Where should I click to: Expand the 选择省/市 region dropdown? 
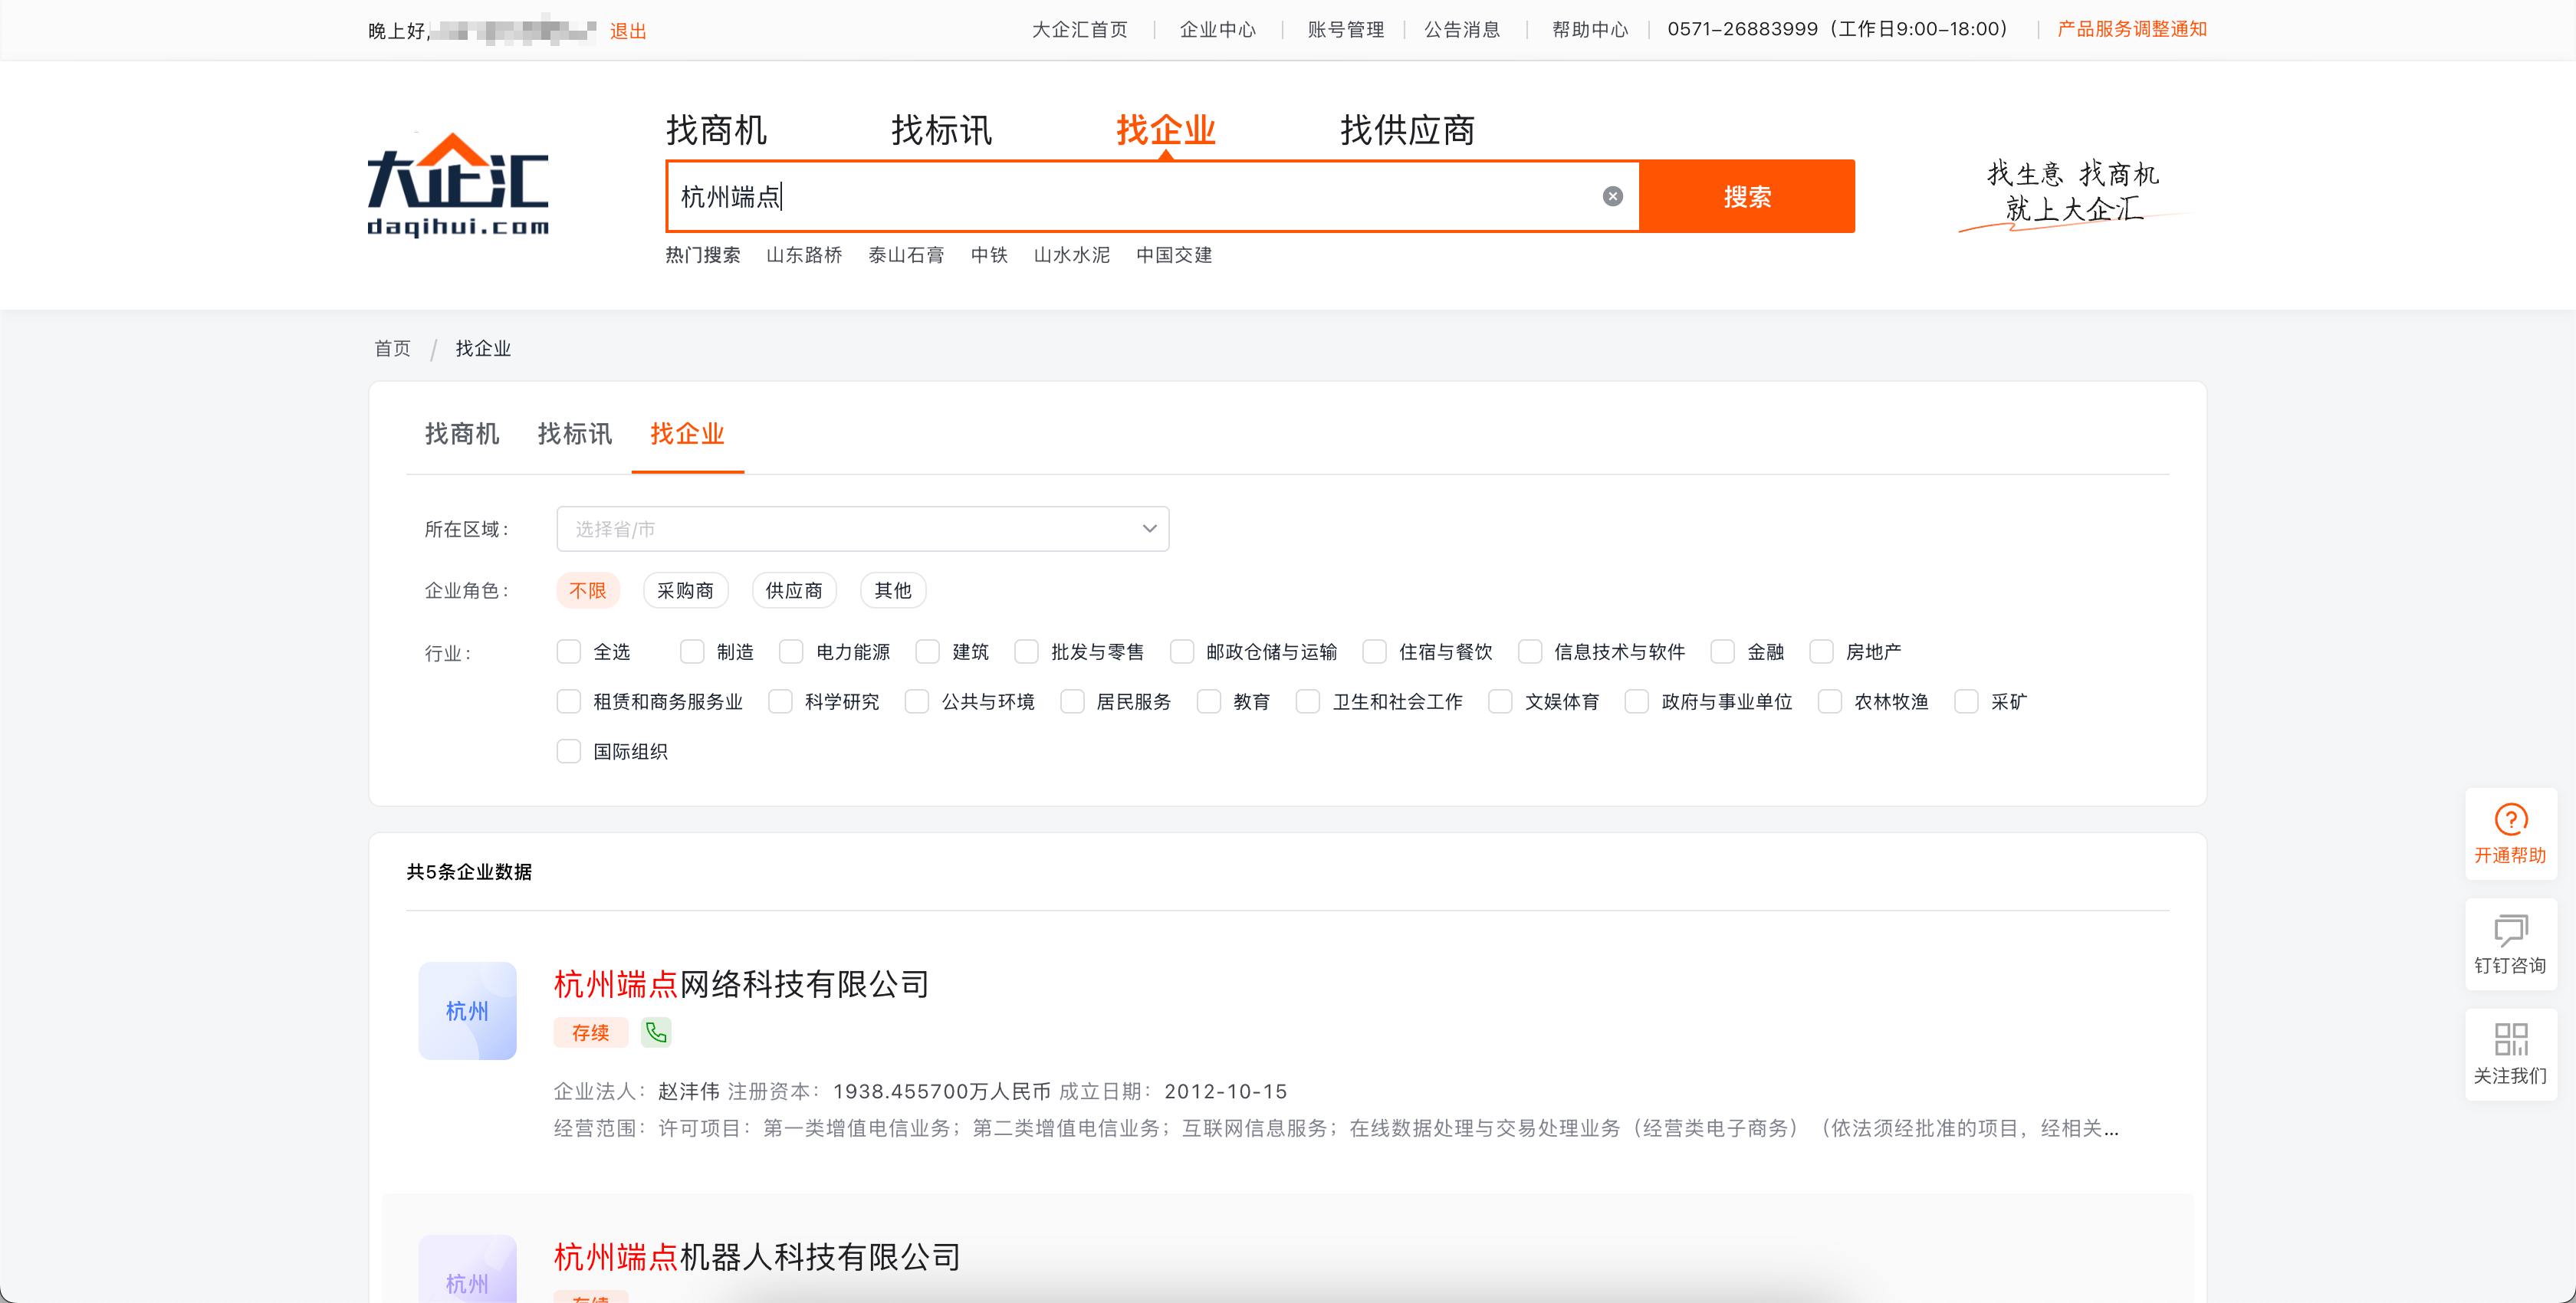point(862,528)
